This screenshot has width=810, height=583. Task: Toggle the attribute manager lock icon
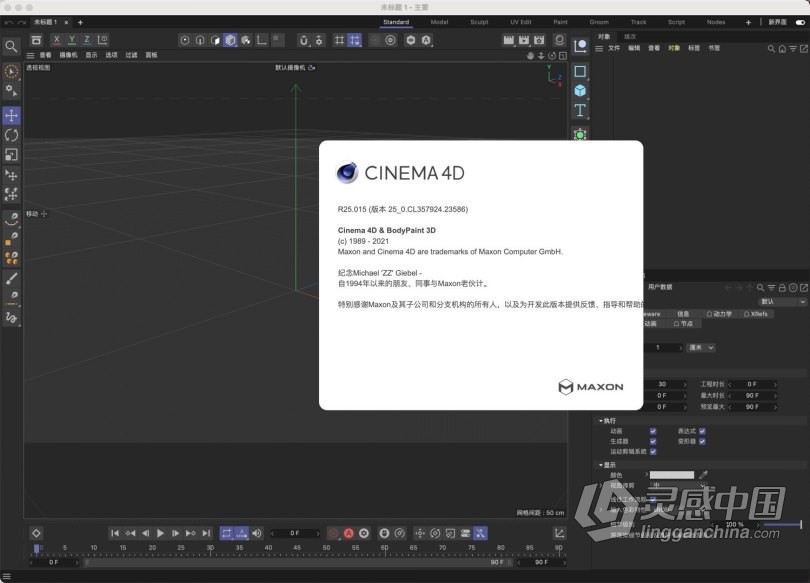(782, 288)
